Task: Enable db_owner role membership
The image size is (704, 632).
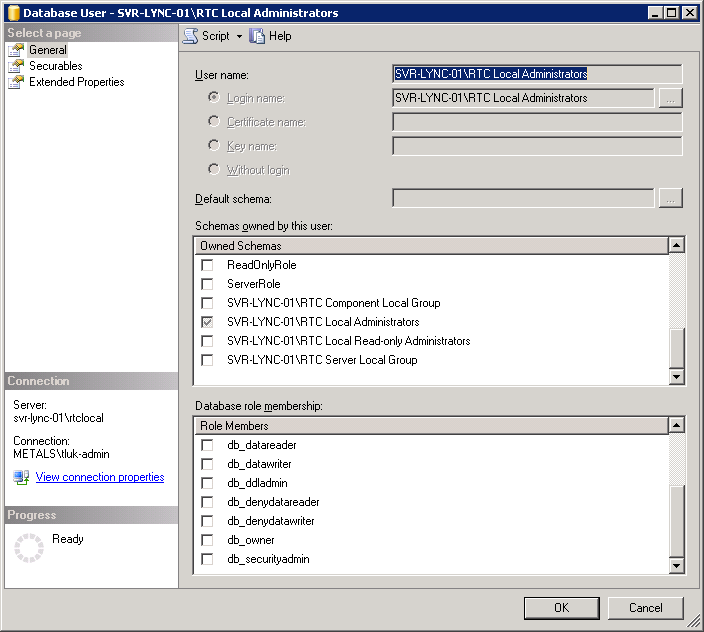Action: click(207, 540)
